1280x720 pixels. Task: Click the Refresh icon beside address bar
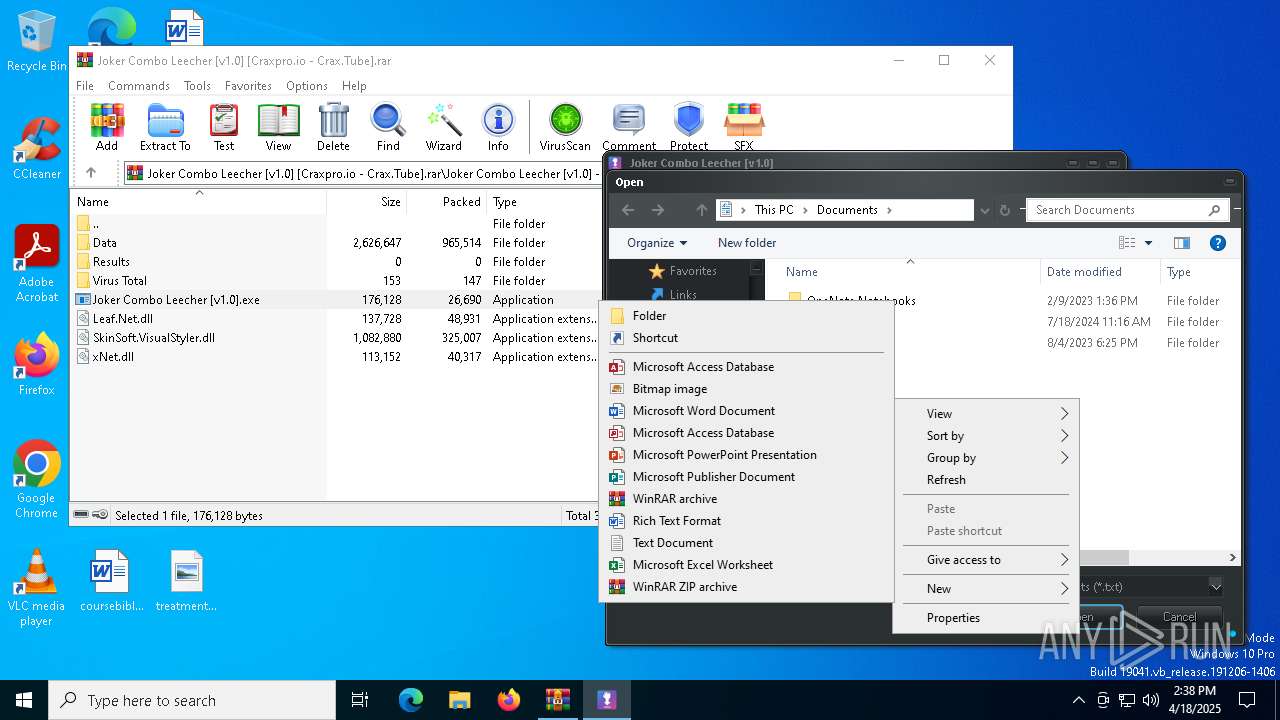(1005, 210)
